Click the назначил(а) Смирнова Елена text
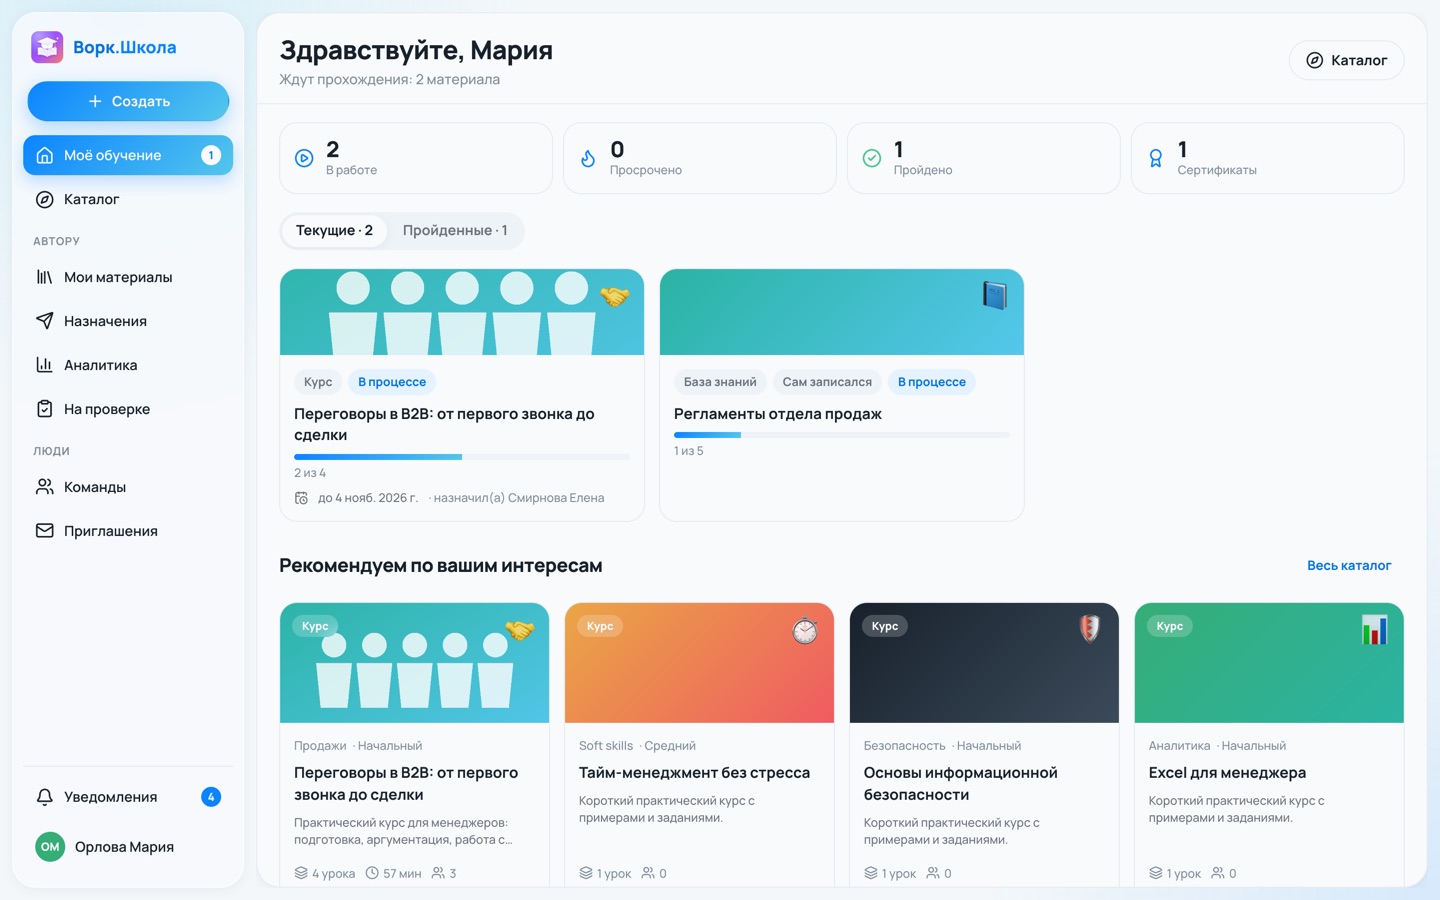 519,498
